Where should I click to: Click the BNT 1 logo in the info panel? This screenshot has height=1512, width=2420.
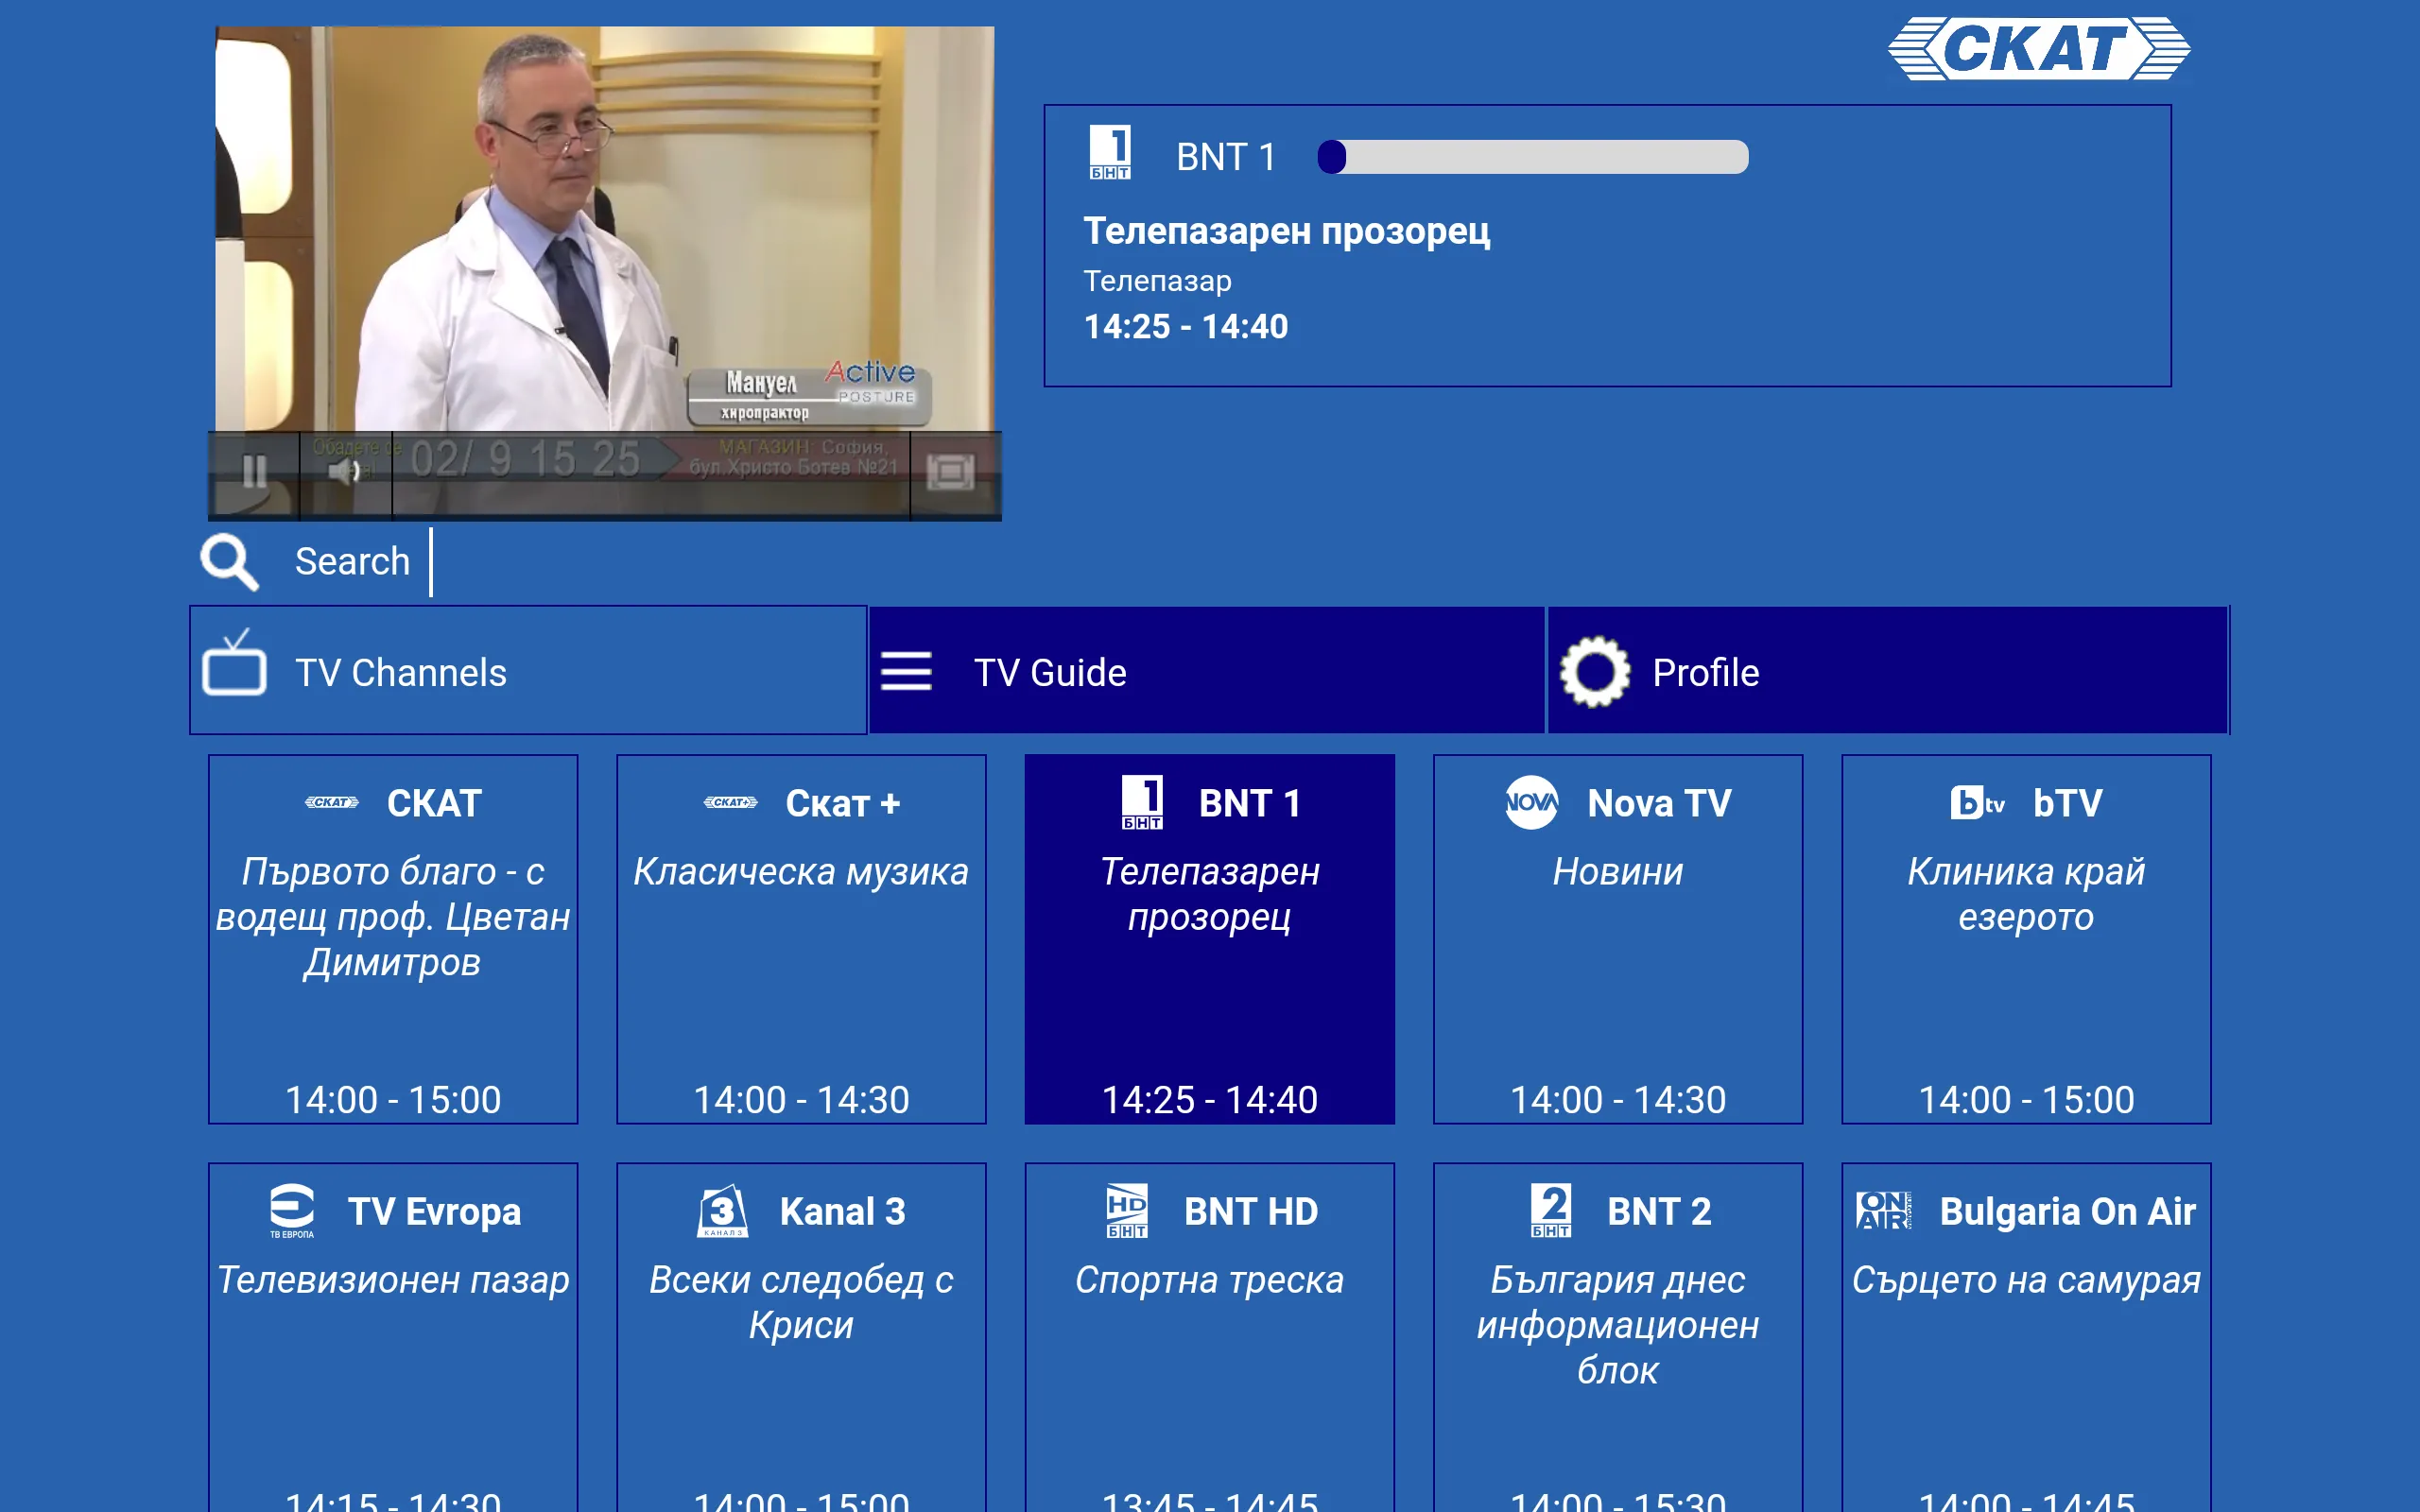[1110, 152]
